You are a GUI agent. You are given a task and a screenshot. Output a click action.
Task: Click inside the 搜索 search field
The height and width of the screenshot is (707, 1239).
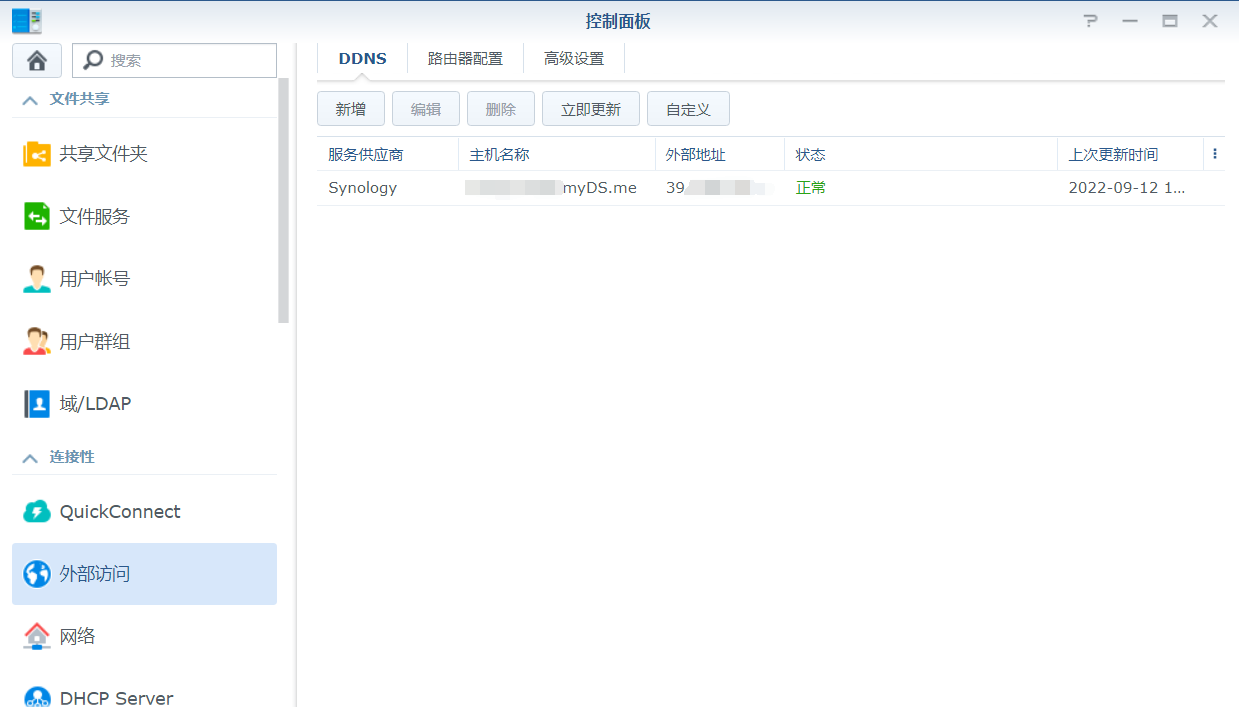tap(180, 60)
